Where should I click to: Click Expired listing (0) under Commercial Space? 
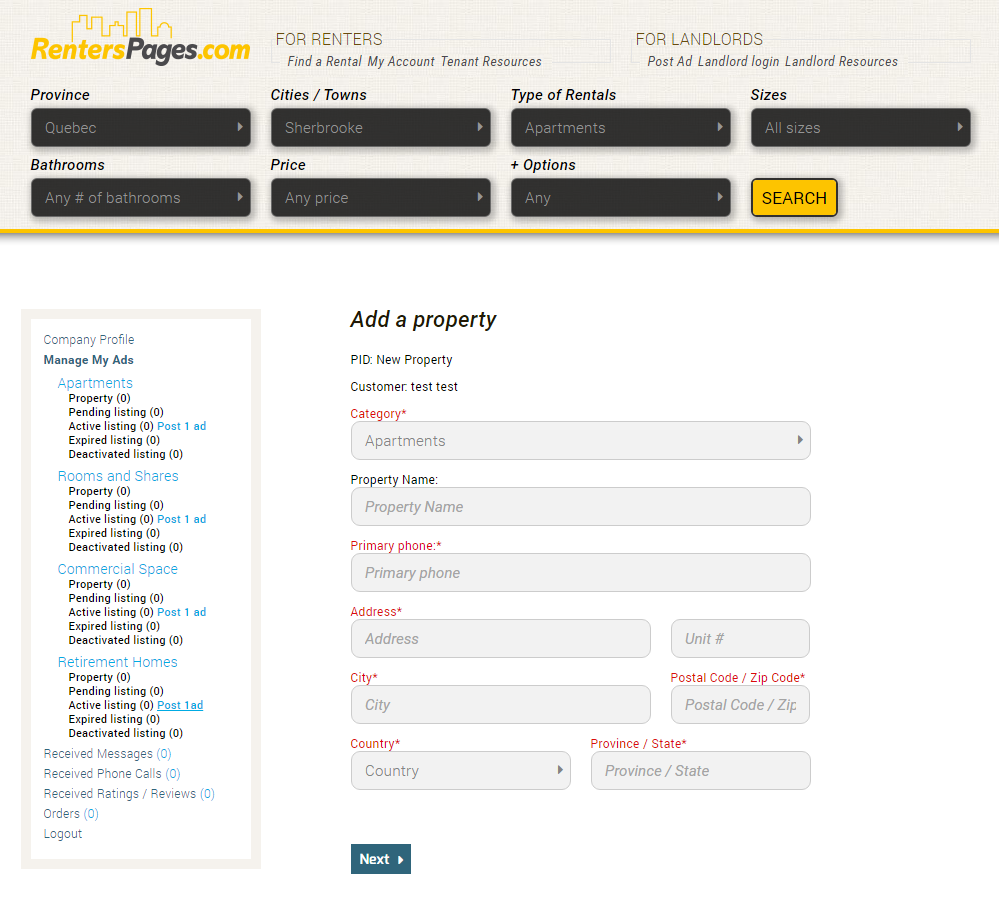[114, 626]
